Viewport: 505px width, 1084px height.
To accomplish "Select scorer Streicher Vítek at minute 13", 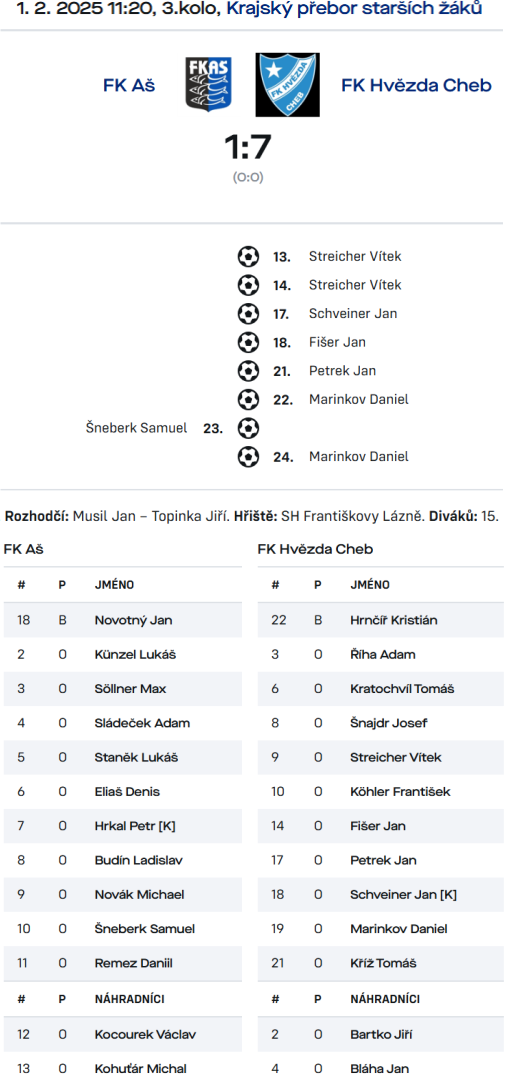I will click(355, 256).
